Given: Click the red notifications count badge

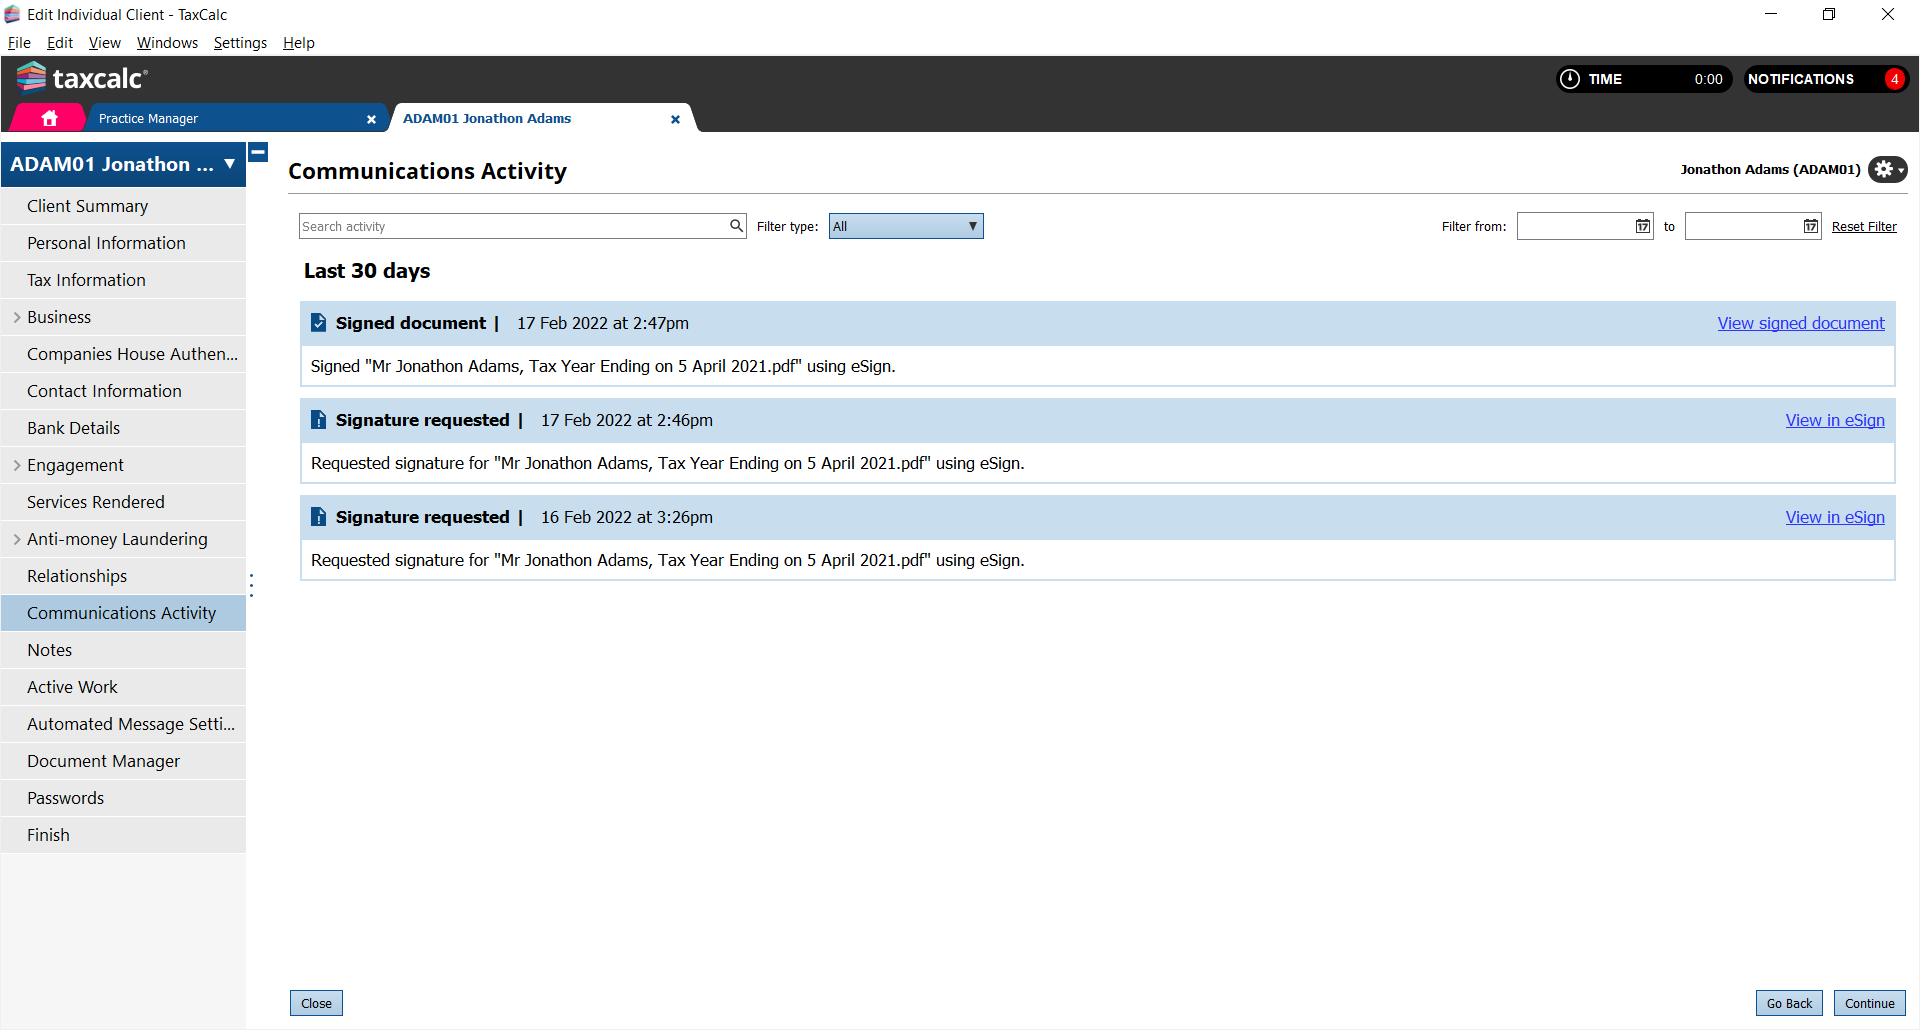Looking at the screenshot, I should click(1894, 79).
